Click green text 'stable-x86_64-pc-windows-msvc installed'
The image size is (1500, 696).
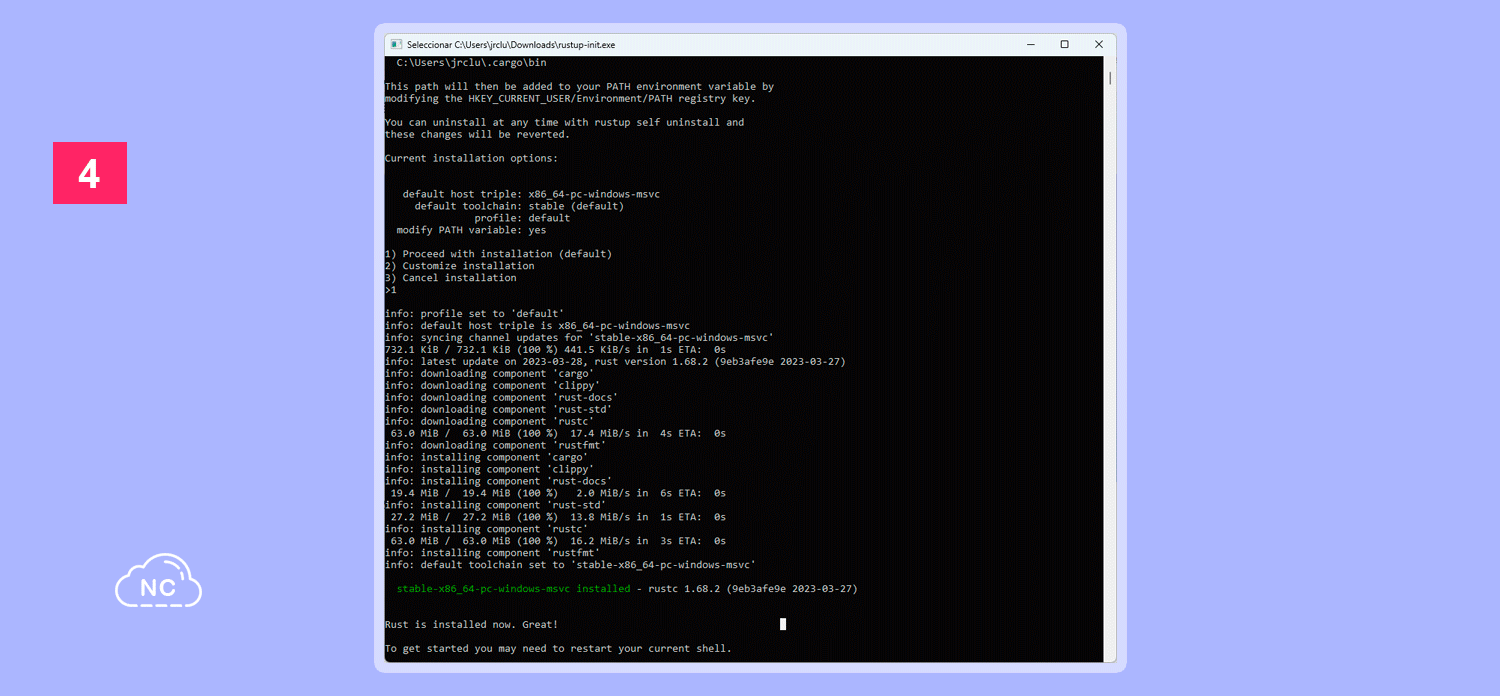pyautogui.click(x=513, y=591)
